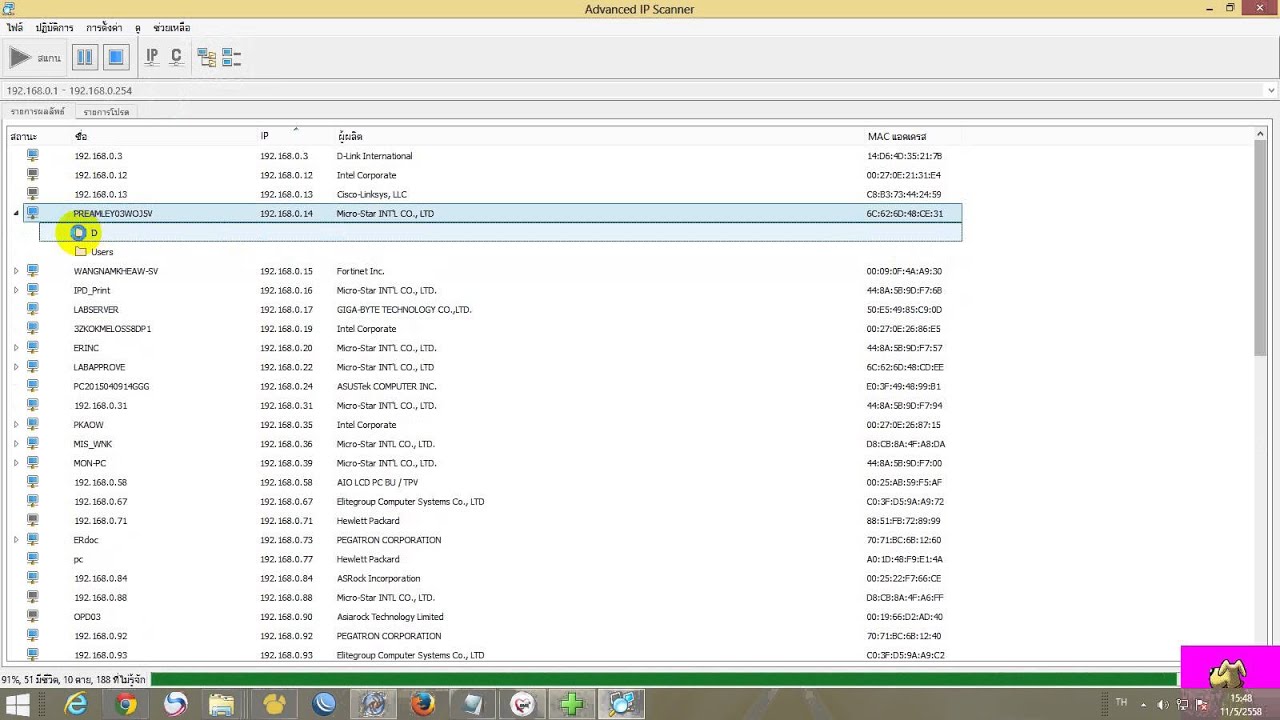Expand the ERdoc node
The height and width of the screenshot is (720, 1280).
(x=16, y=540)
